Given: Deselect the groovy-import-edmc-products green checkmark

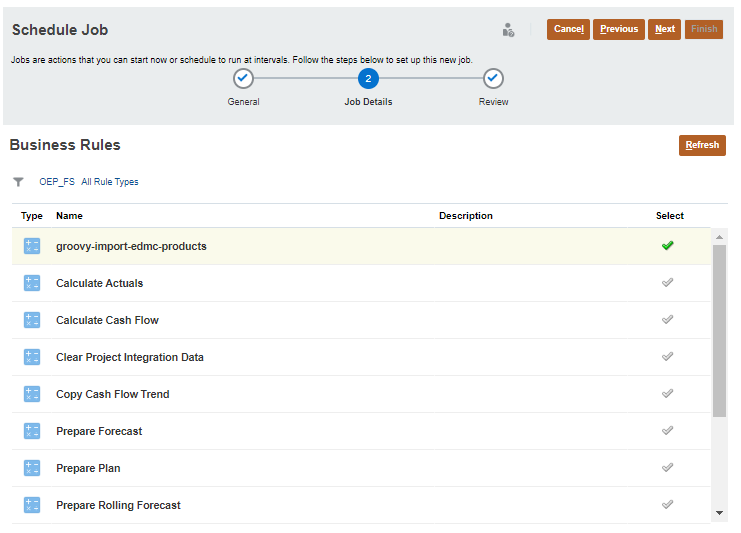Looking at the screenshot, I should point(668,245).
